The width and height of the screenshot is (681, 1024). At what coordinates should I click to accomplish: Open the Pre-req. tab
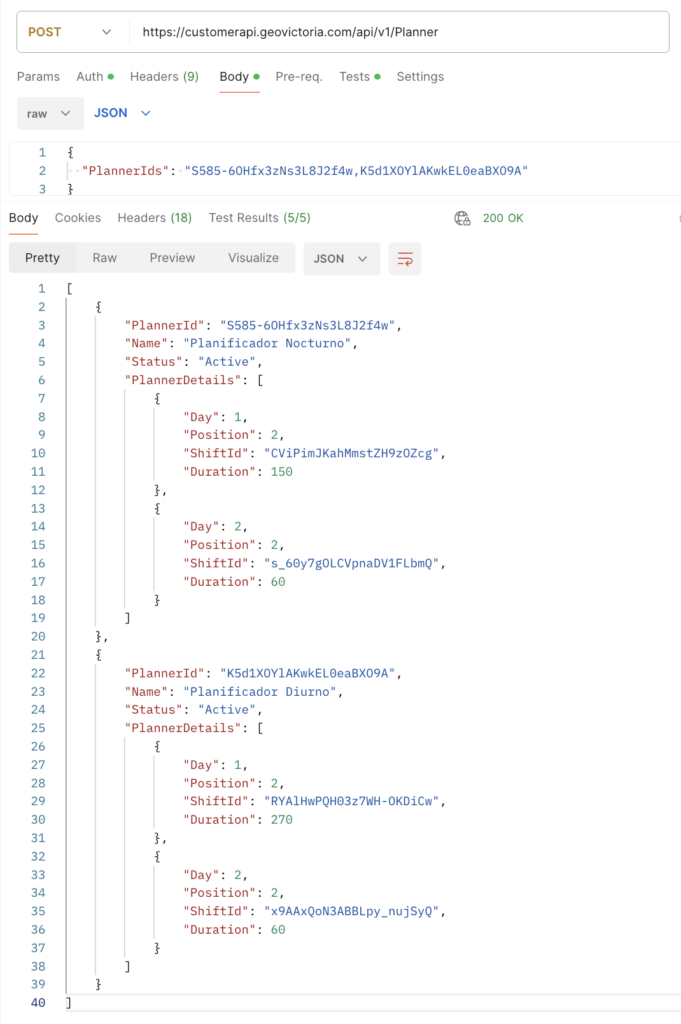pos(298,77)
